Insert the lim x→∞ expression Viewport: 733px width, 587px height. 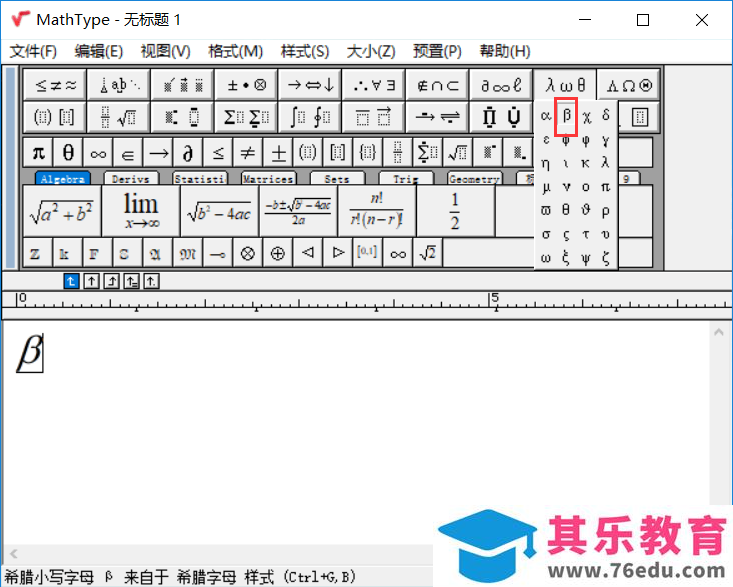coord(141,211)
